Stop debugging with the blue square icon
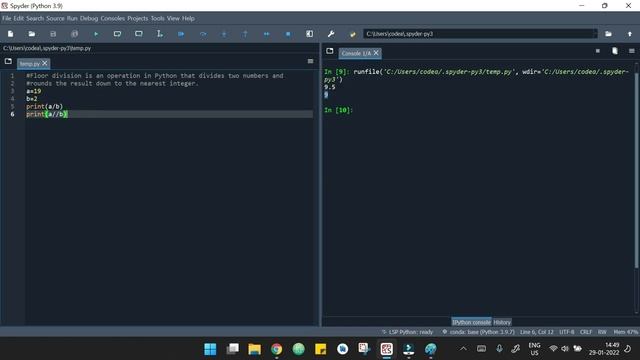Screen dimensions: 640x360 click(x=288, y=34)
